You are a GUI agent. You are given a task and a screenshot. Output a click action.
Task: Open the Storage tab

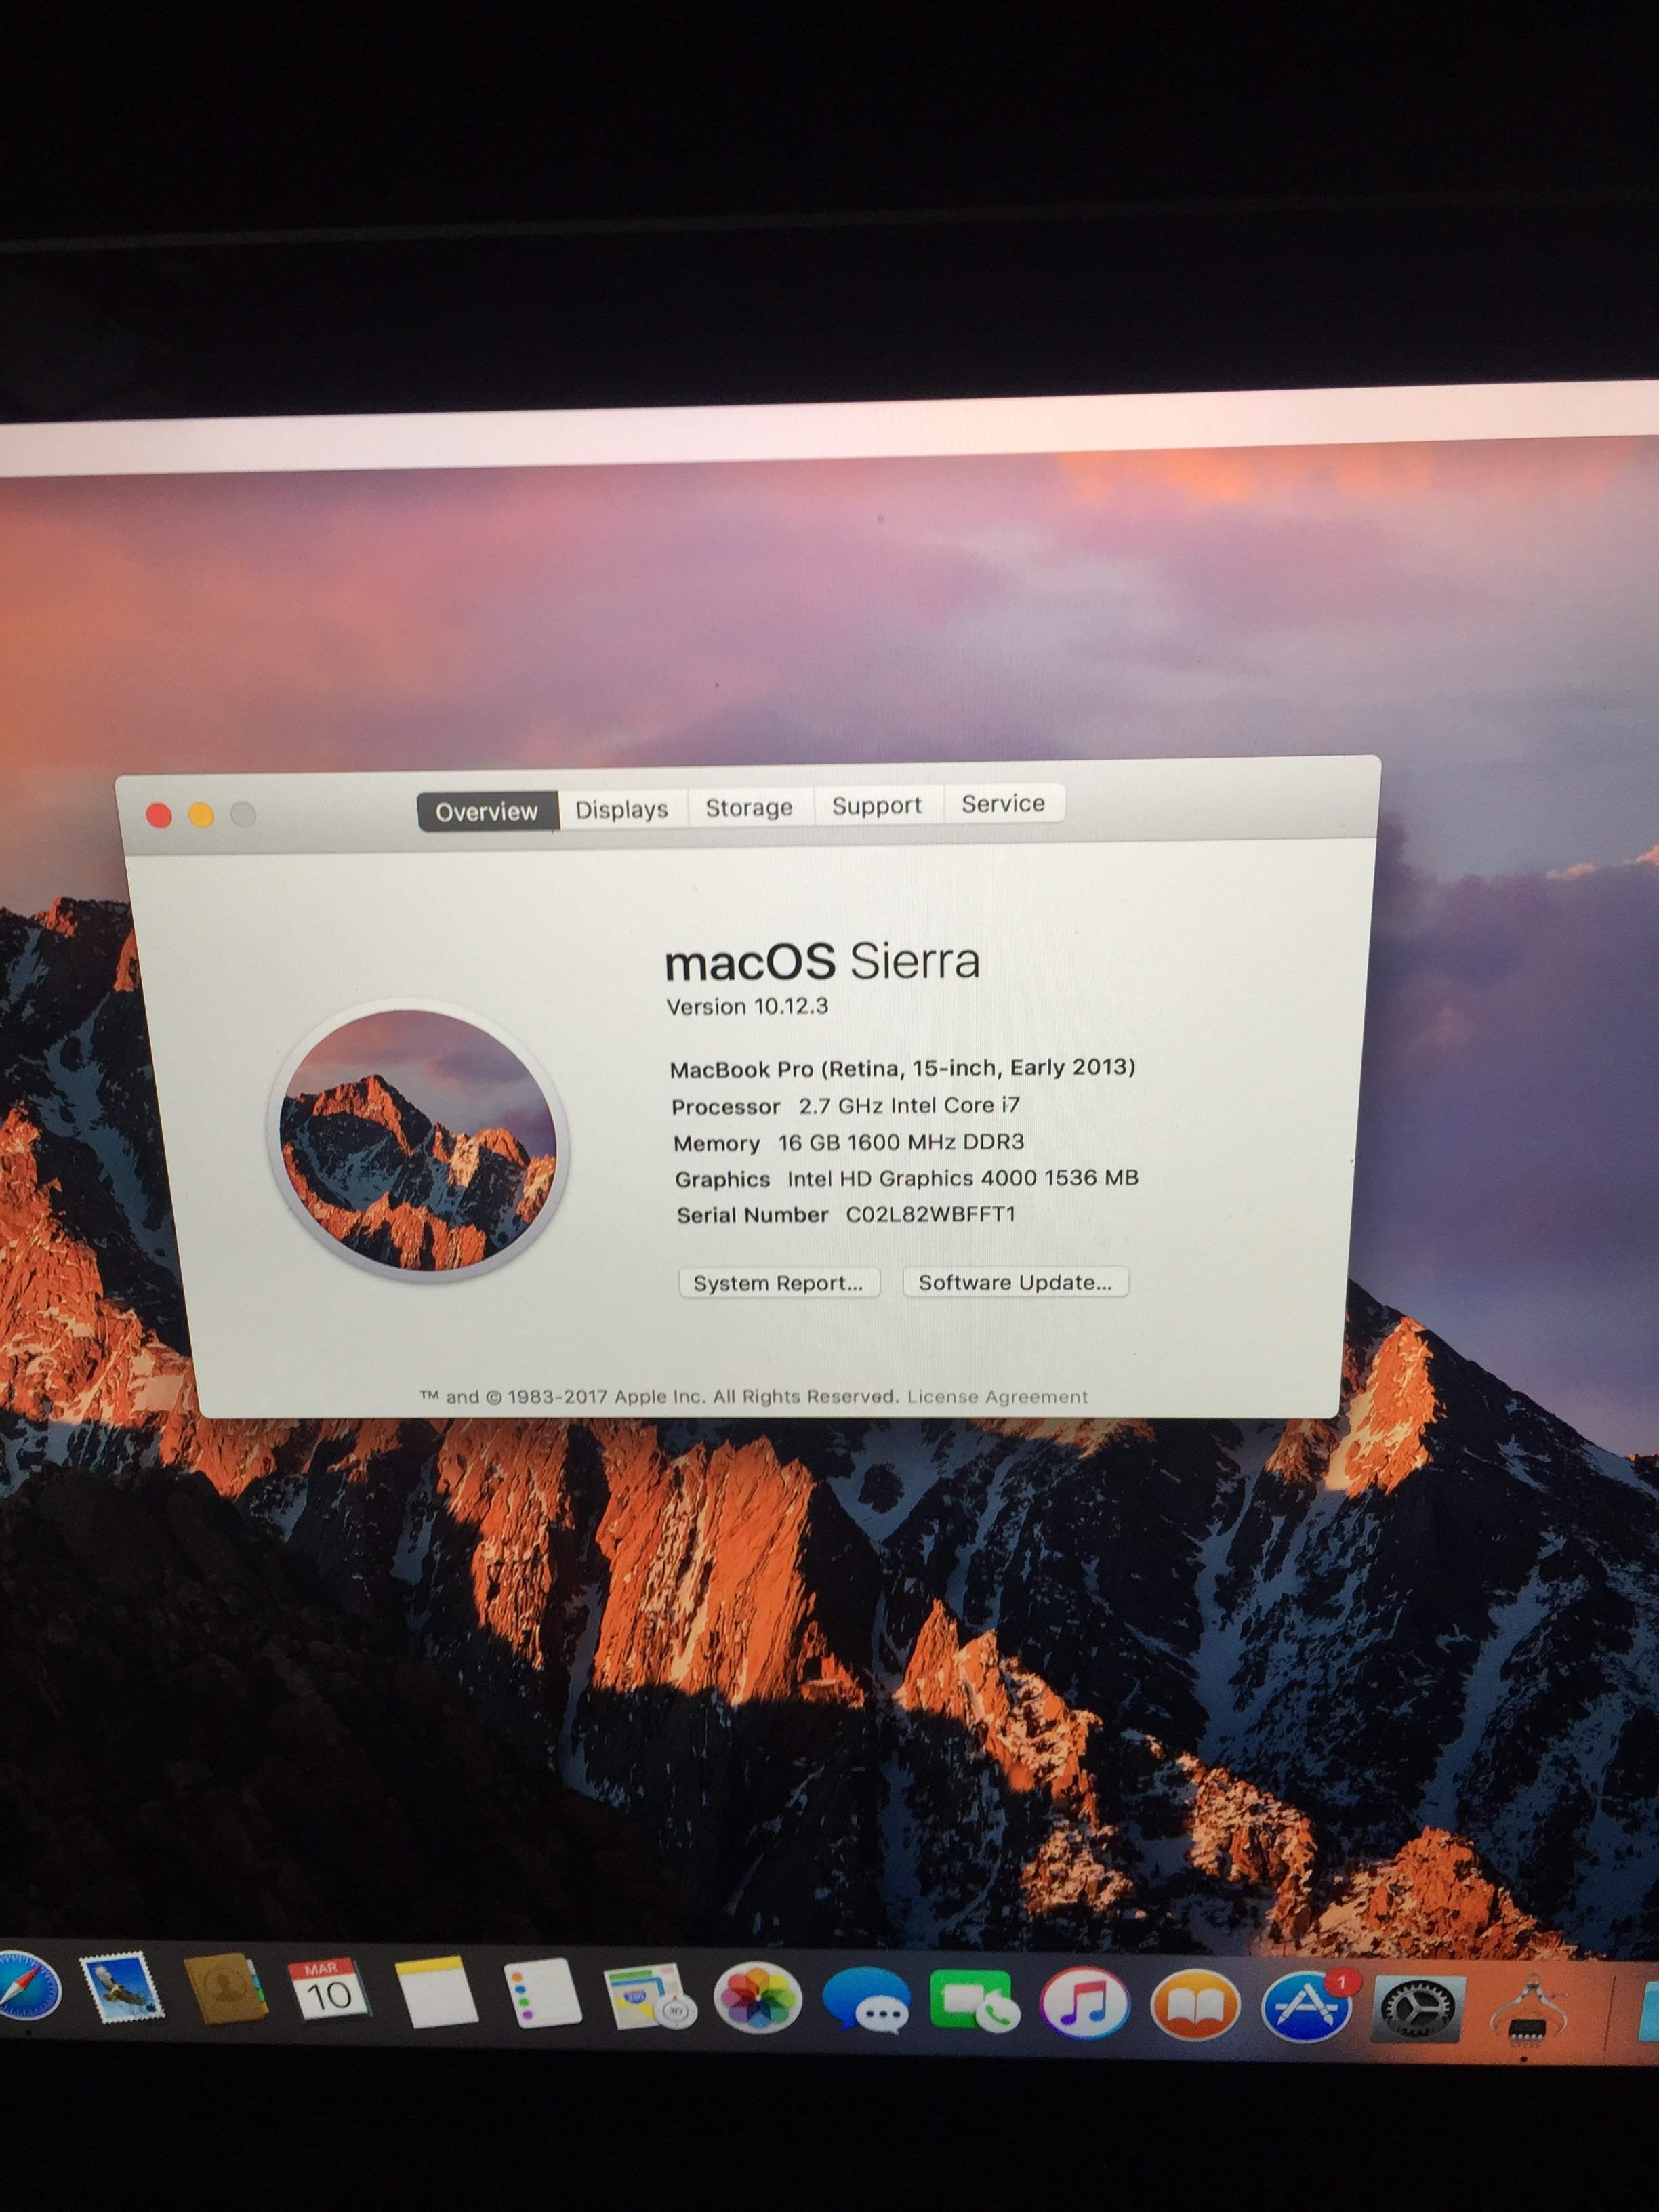[750, 807]
